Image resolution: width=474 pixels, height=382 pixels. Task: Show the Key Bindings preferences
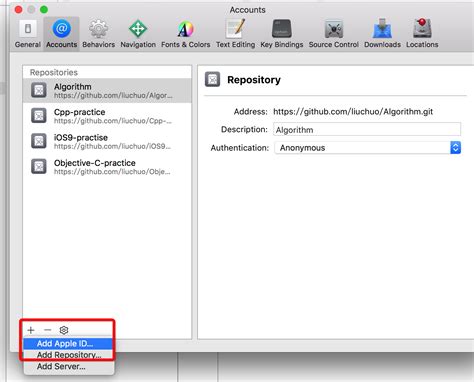click(282, 33)
